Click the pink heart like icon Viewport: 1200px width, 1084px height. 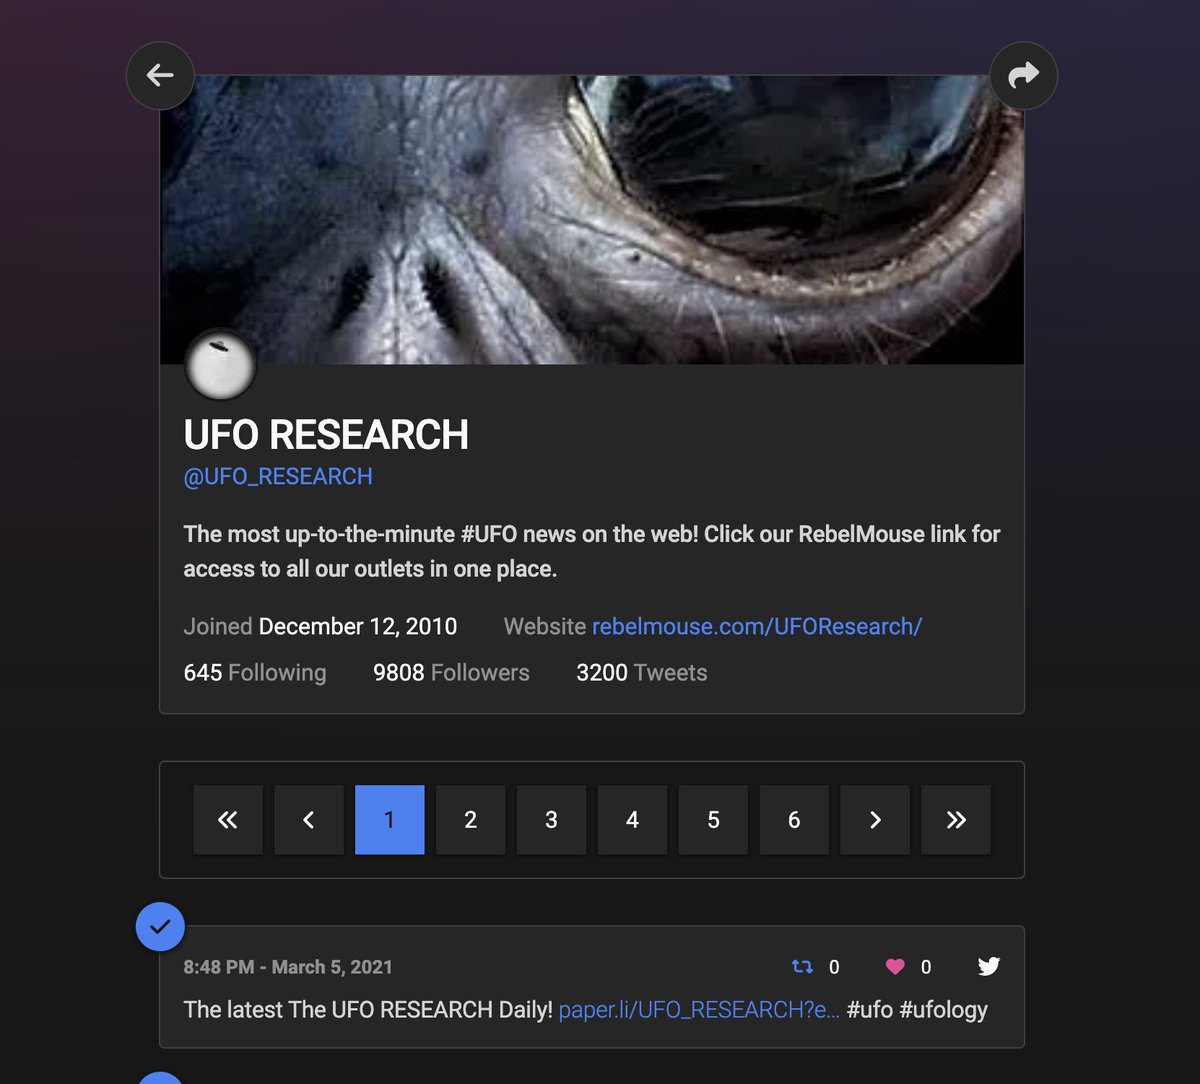click(x=895, y=967)
